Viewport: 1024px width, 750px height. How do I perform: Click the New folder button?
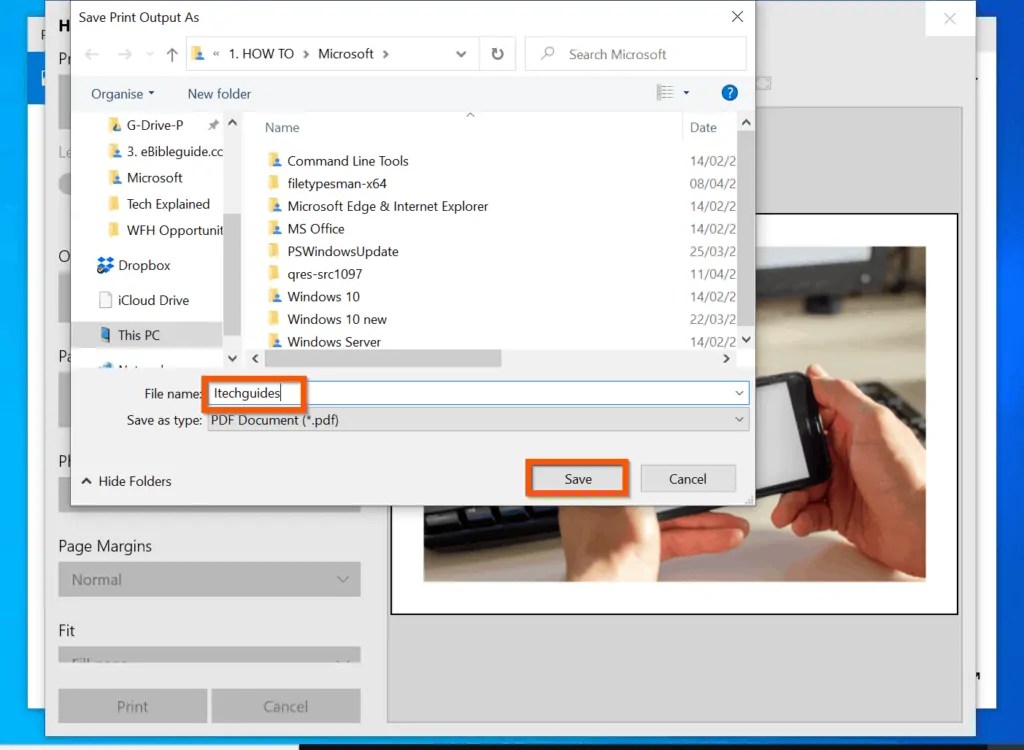(219, 93)
